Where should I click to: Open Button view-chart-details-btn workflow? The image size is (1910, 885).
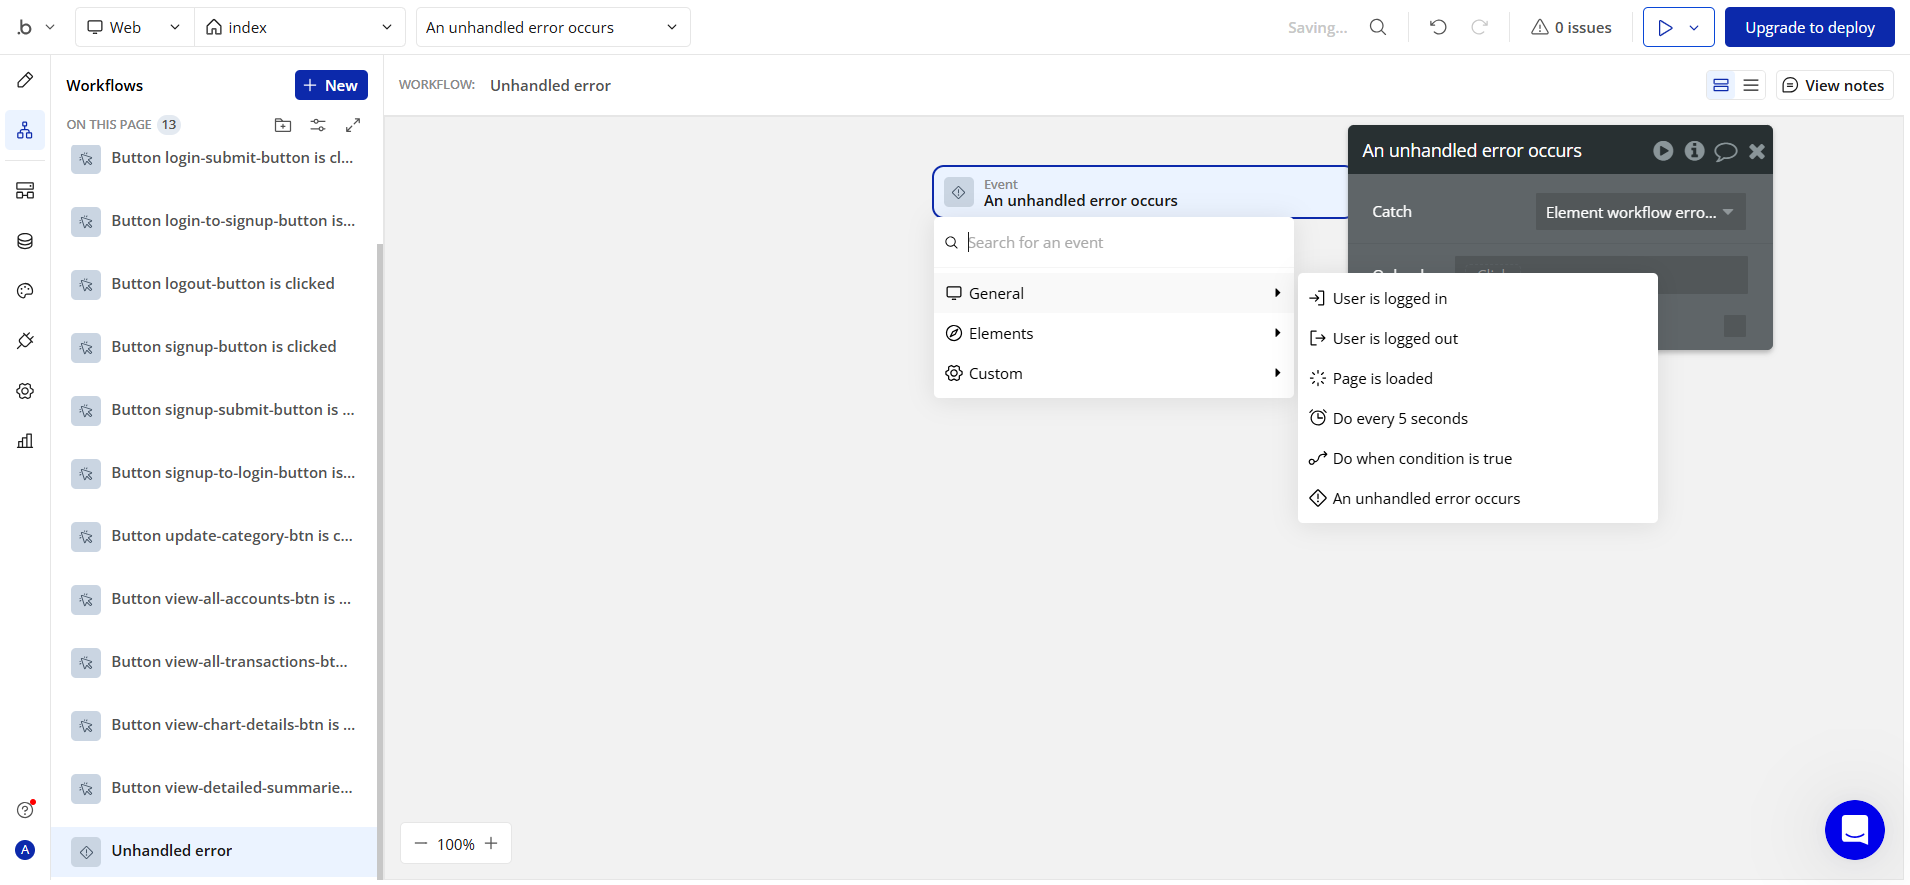(214, 725)
